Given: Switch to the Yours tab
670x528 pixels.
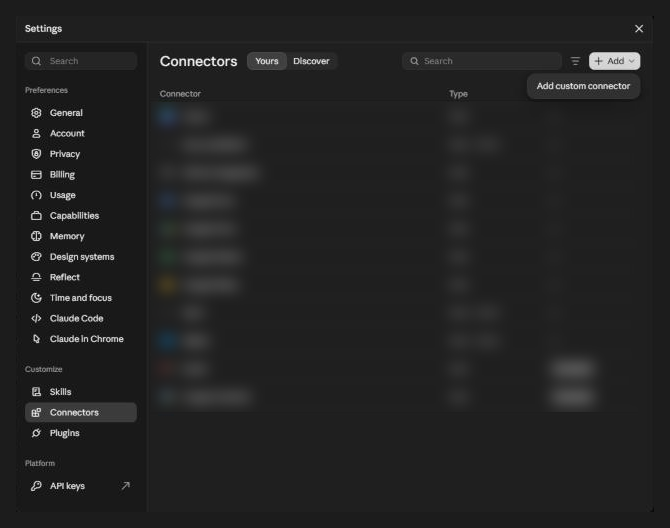Looking at the screenshot, I should pyautogui.click(x=267, y=61).
